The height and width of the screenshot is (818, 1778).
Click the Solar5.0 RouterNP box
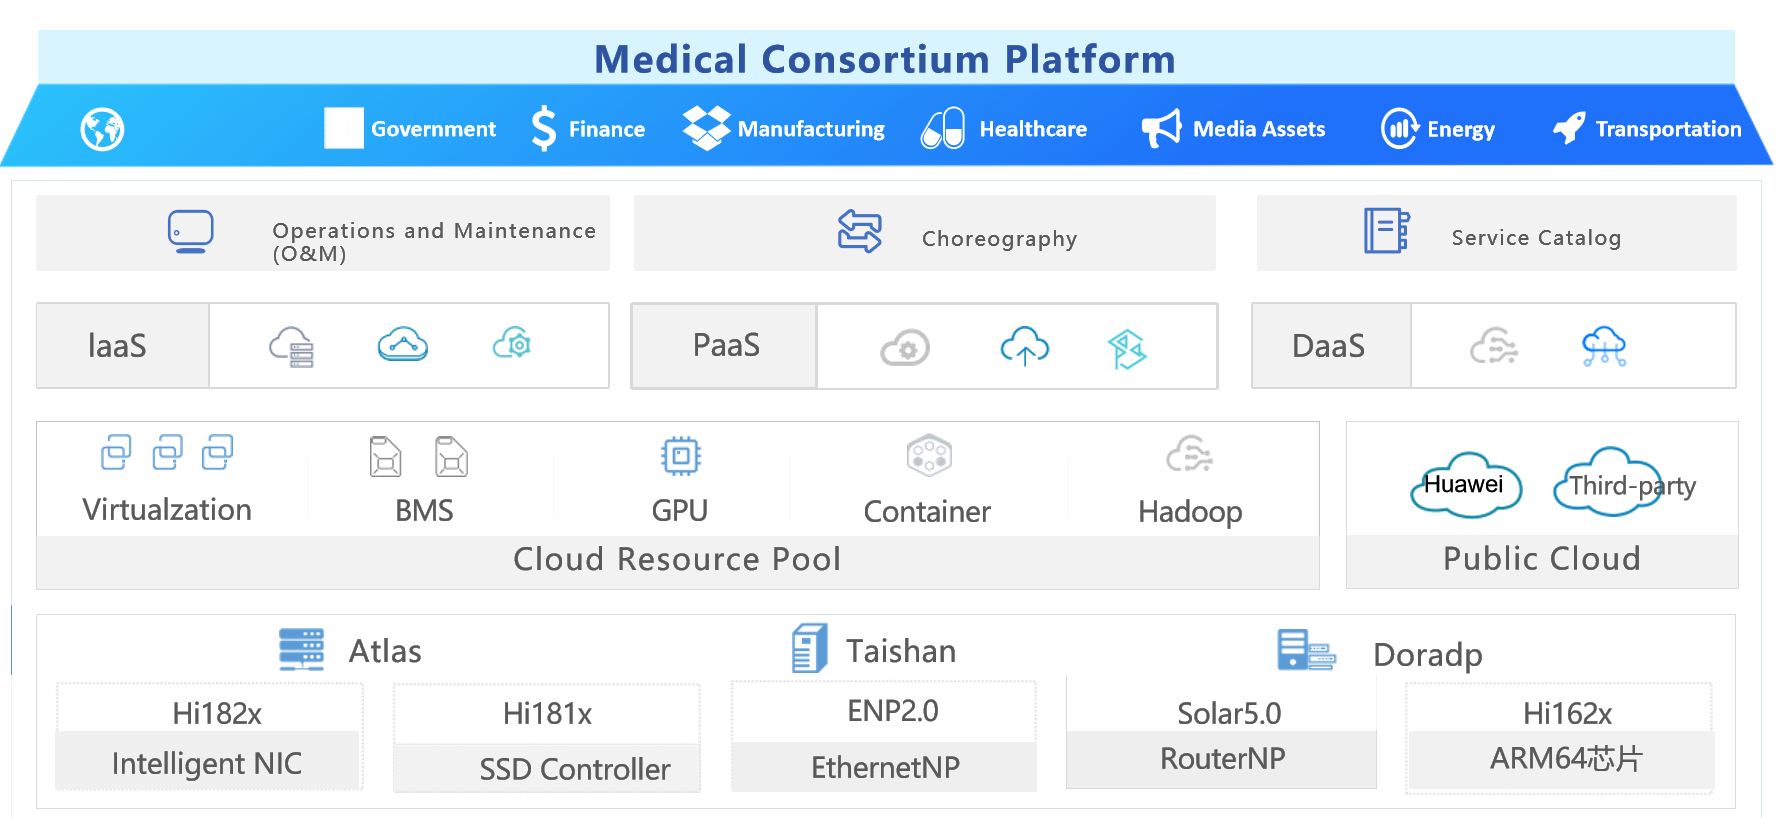pos(1221,734)
